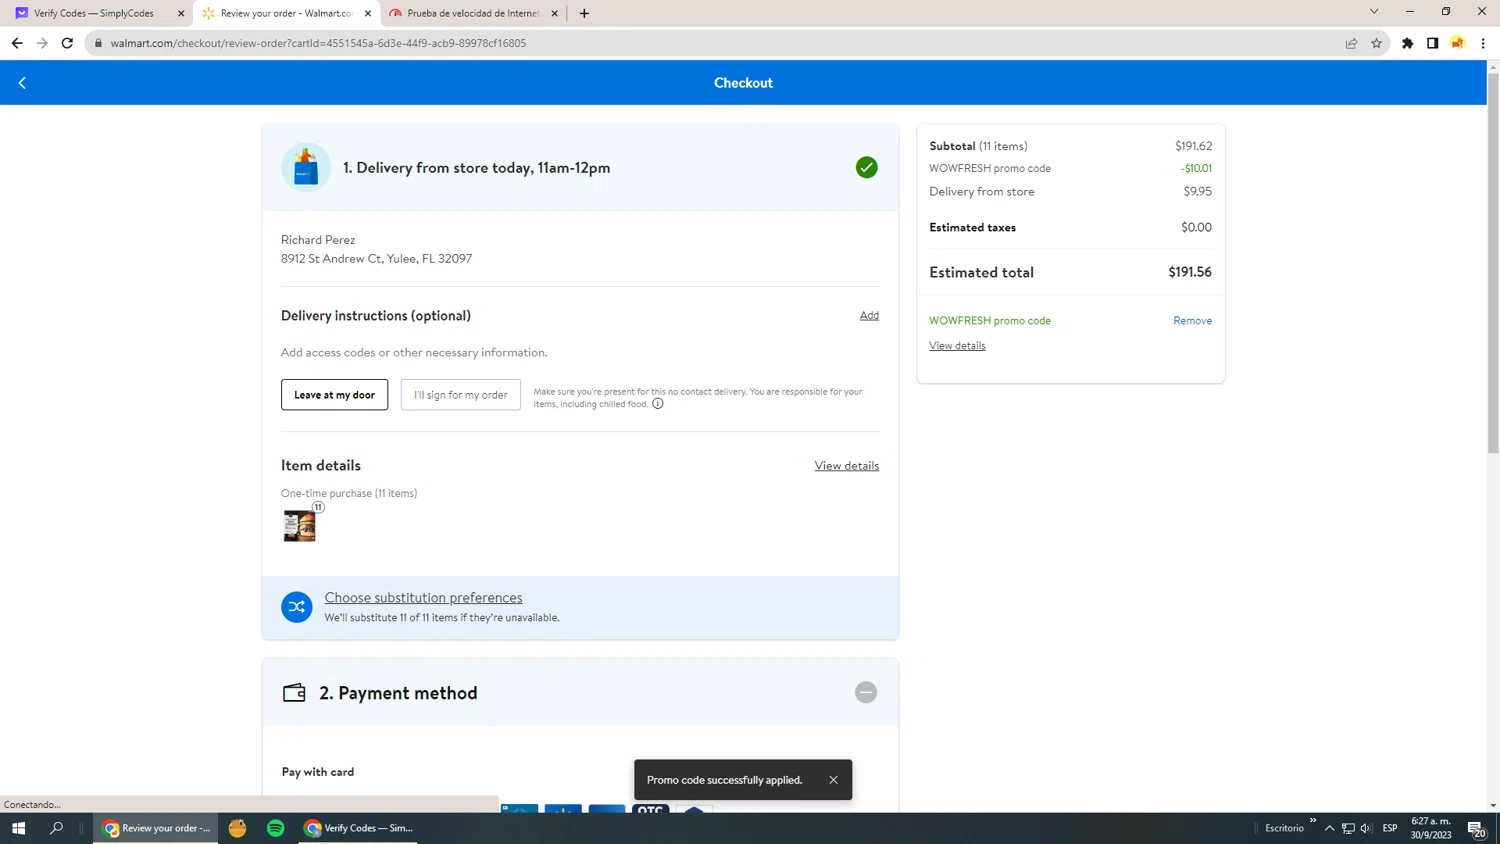Go back using the Checkout header arrow
The width and height of the screenshot is (1500, 844).
(x=22, y=83)
